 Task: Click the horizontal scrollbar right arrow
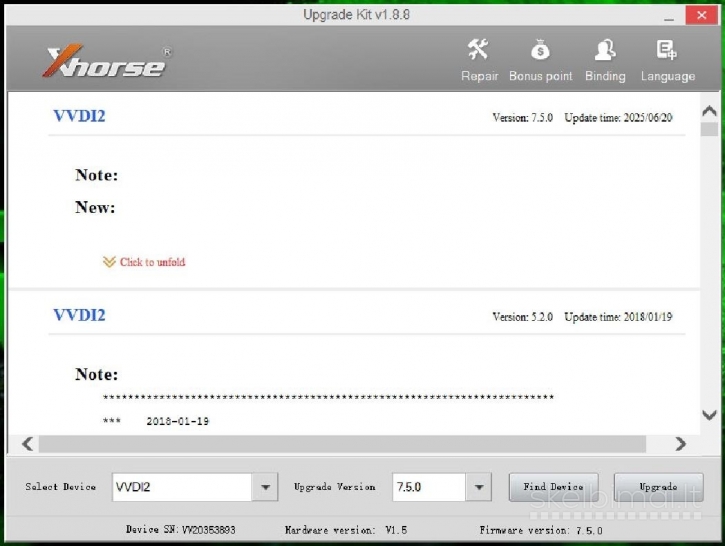(680, 444)
